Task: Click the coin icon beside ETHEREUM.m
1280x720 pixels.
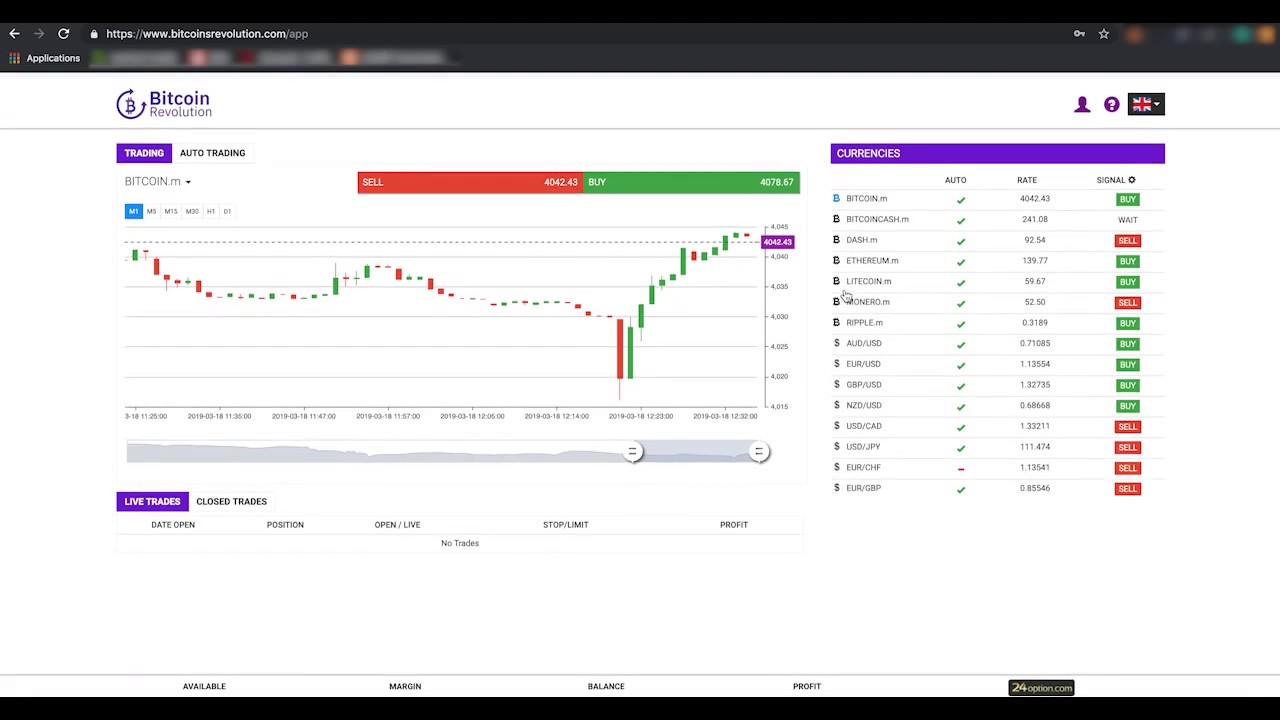Action: 837,260
